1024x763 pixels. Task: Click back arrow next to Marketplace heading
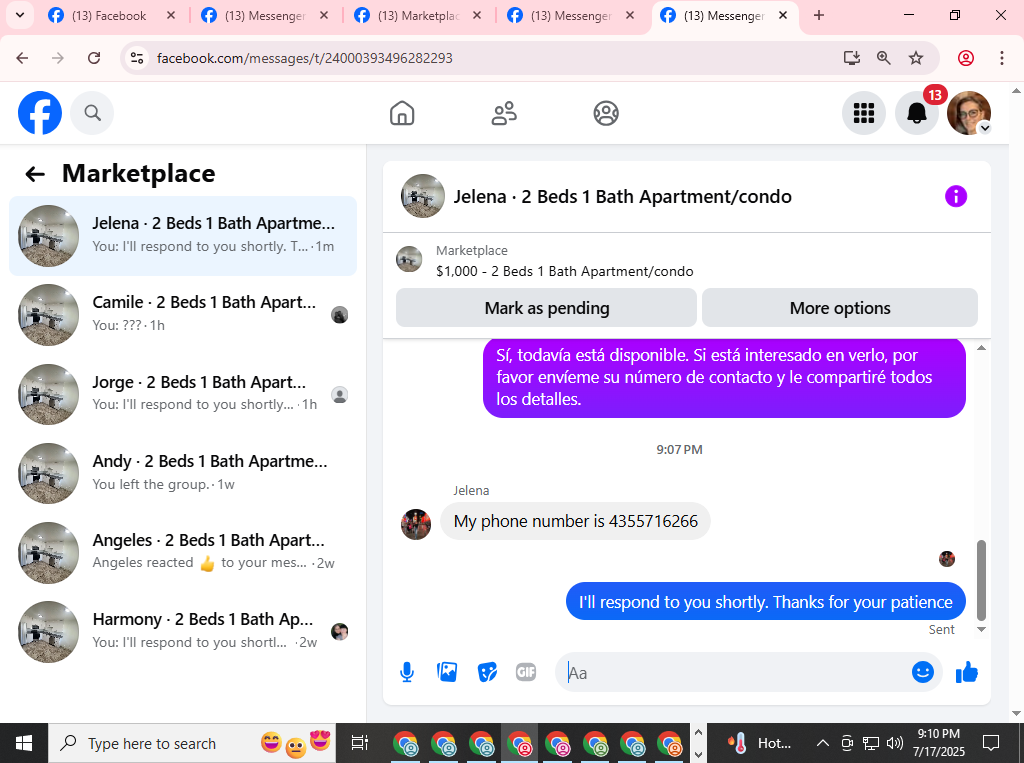pyautogui.click(x=35, y=174)
